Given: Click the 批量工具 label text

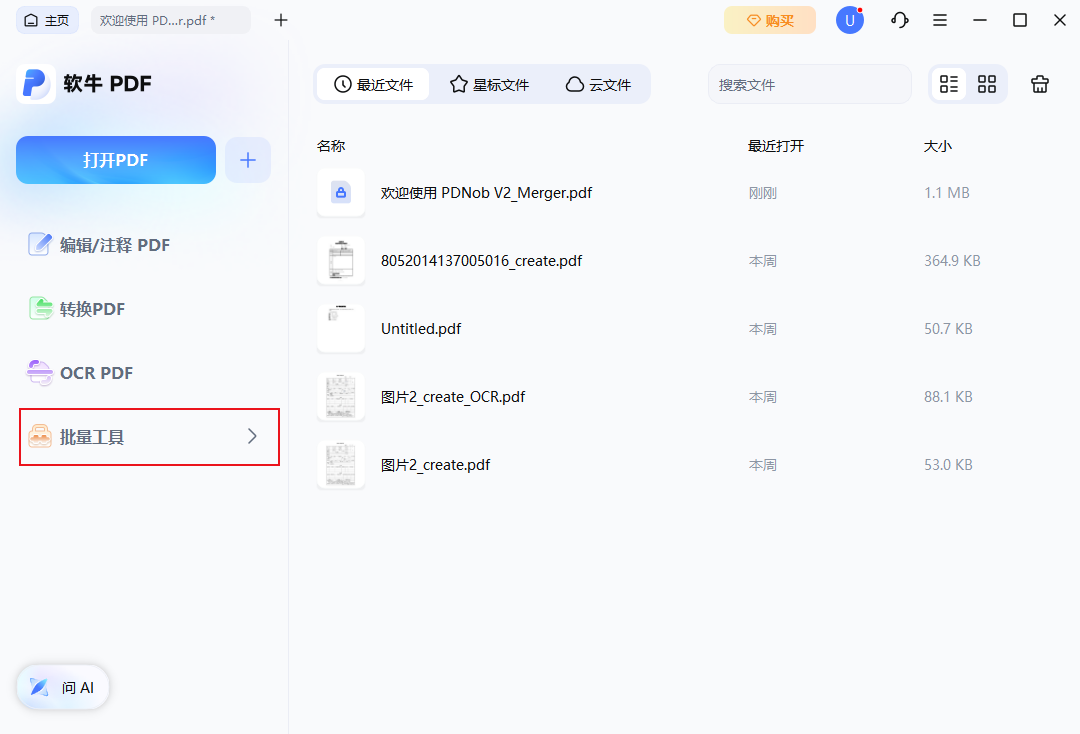Looking at the screenshot, I should tap(92, 437).
